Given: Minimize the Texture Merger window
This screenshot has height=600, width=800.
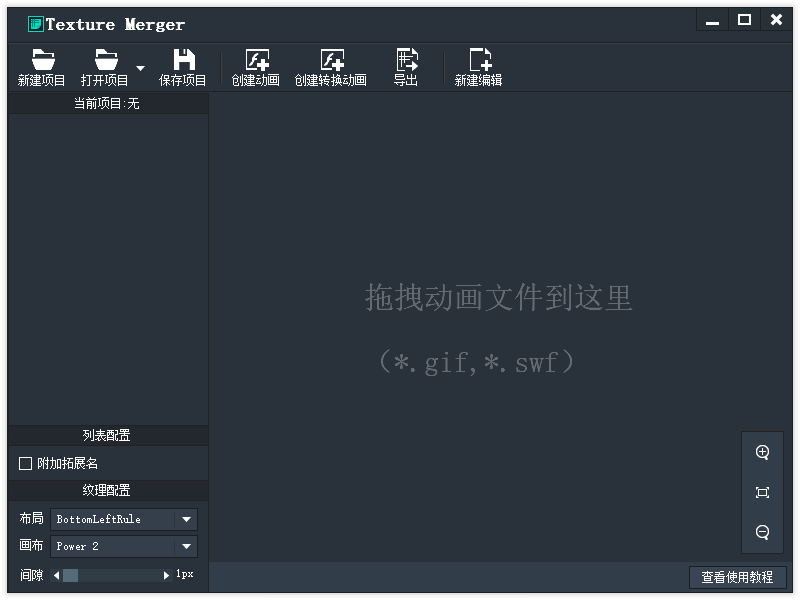Looking at the screenshot, I should coord(712,21).
